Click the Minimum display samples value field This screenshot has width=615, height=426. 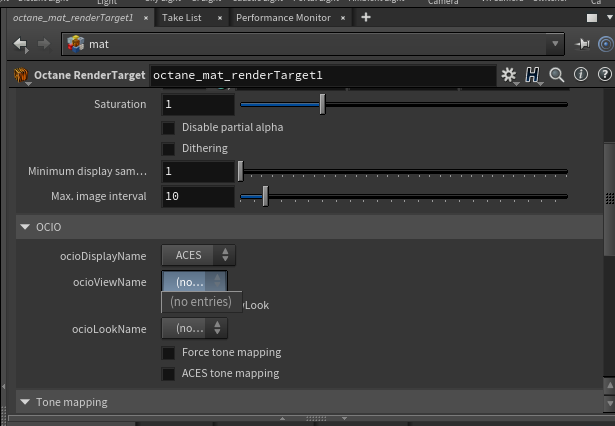click(x=198, y=171)
